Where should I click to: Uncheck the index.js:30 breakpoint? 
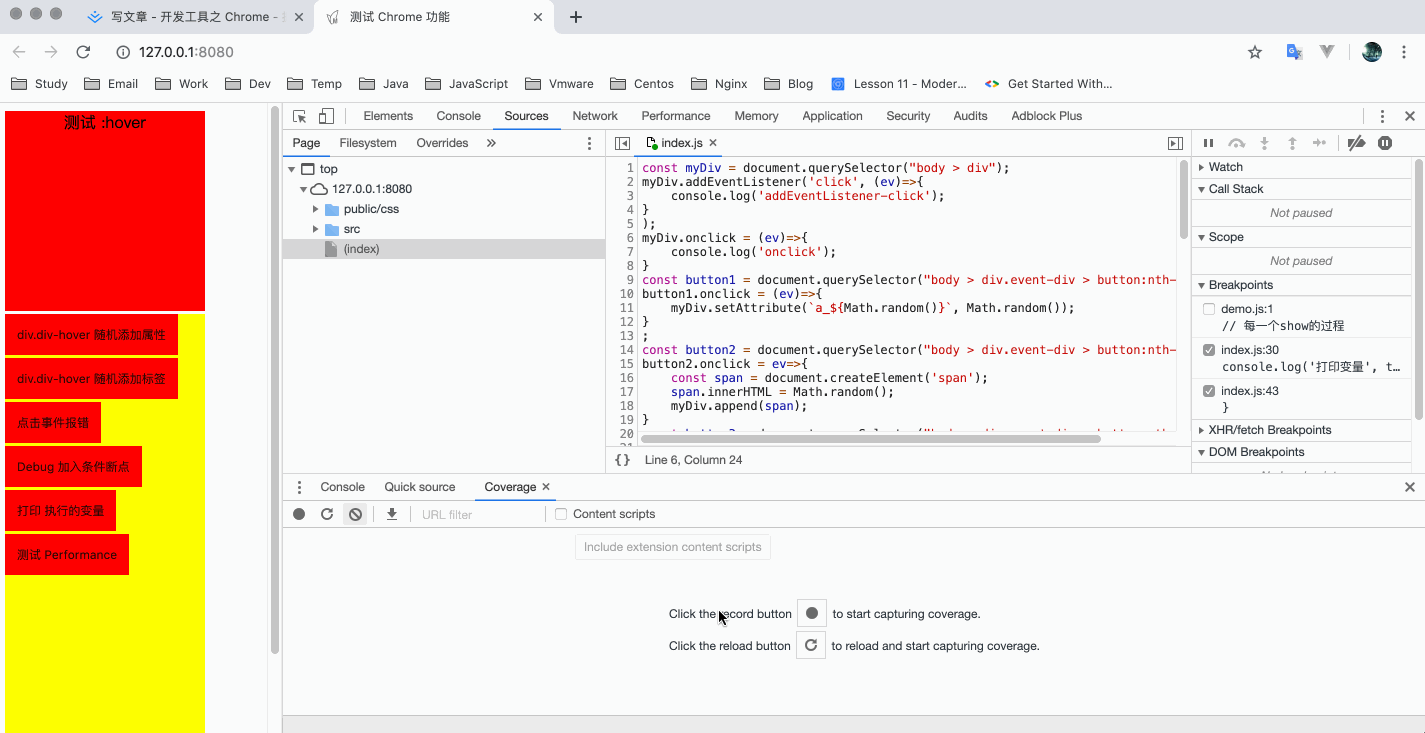tap(1209, 350)
